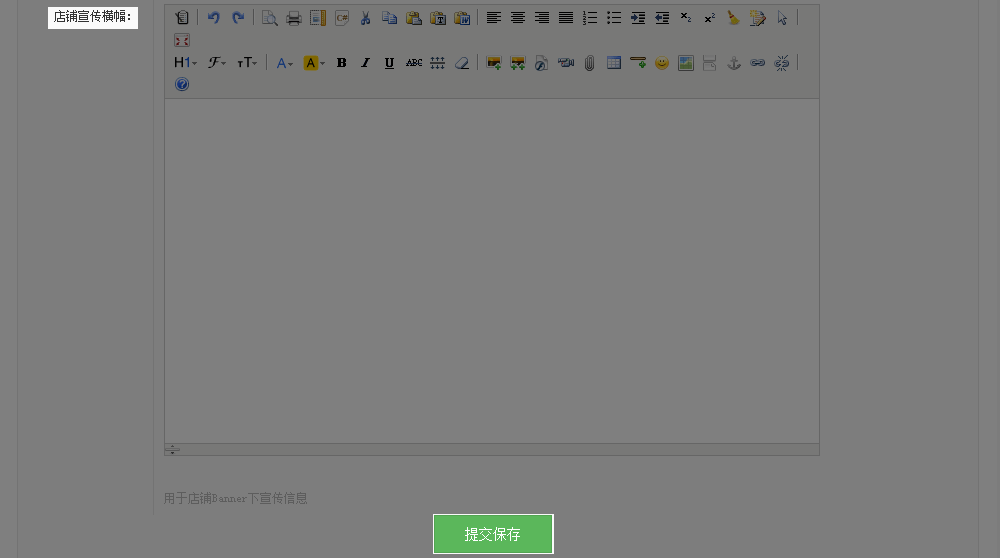
Task: Click the paperclip attachment icon
Action: [590, 63]
